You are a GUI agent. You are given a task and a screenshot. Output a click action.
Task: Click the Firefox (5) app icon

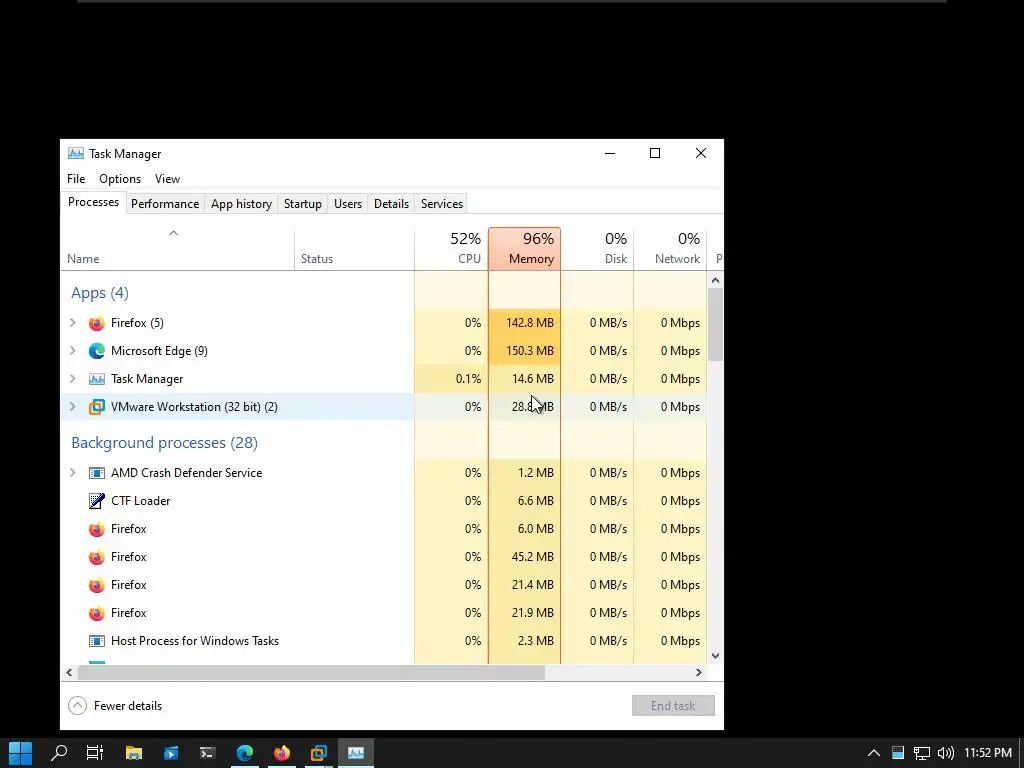[97, 323]
